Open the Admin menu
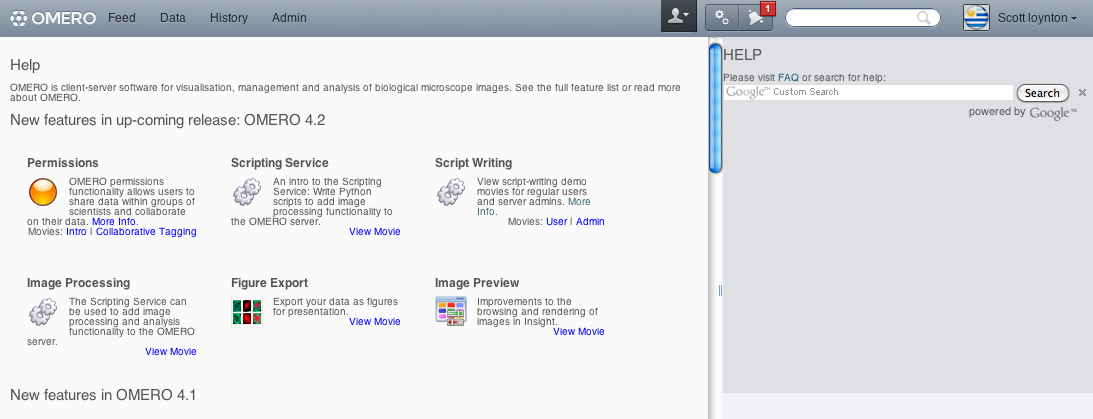This screenshot has width=1093, height=419. pos(289,18)
